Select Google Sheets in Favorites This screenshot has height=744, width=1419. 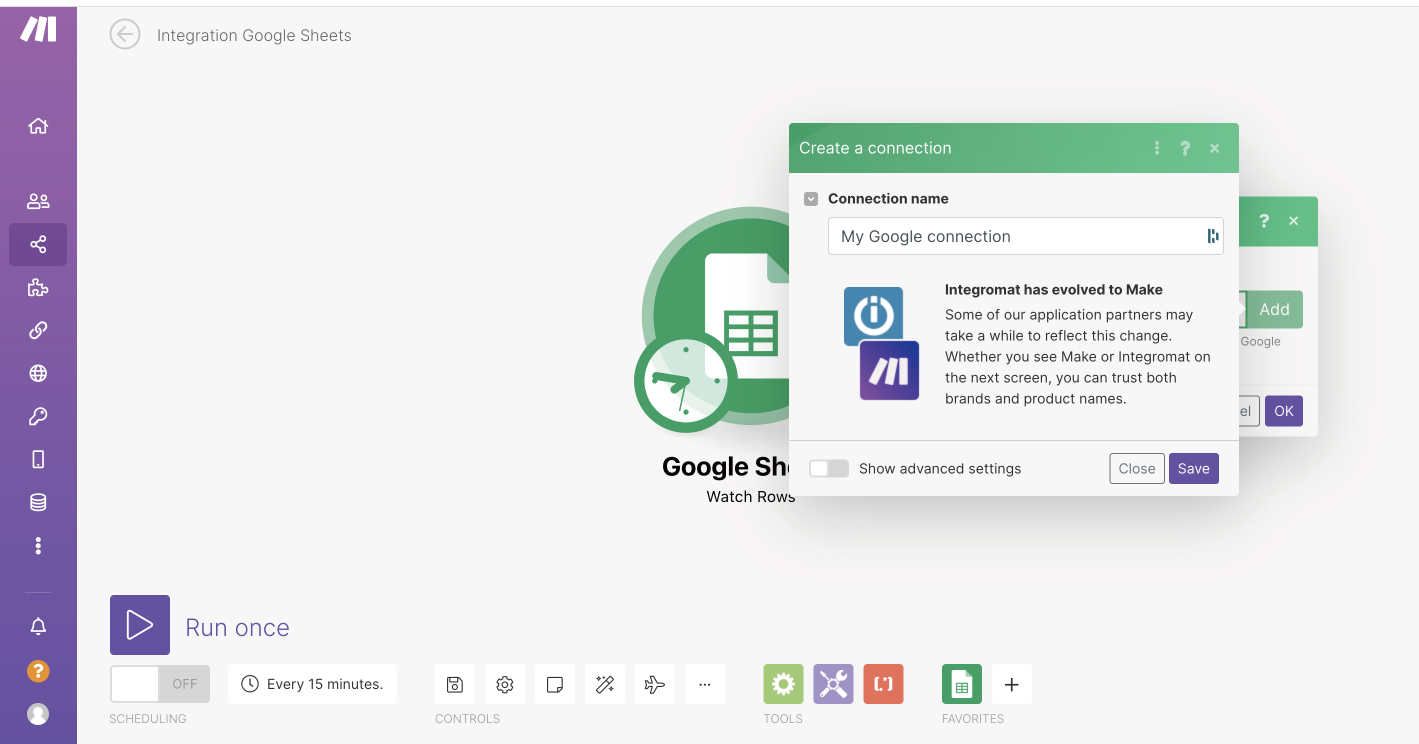962,684
